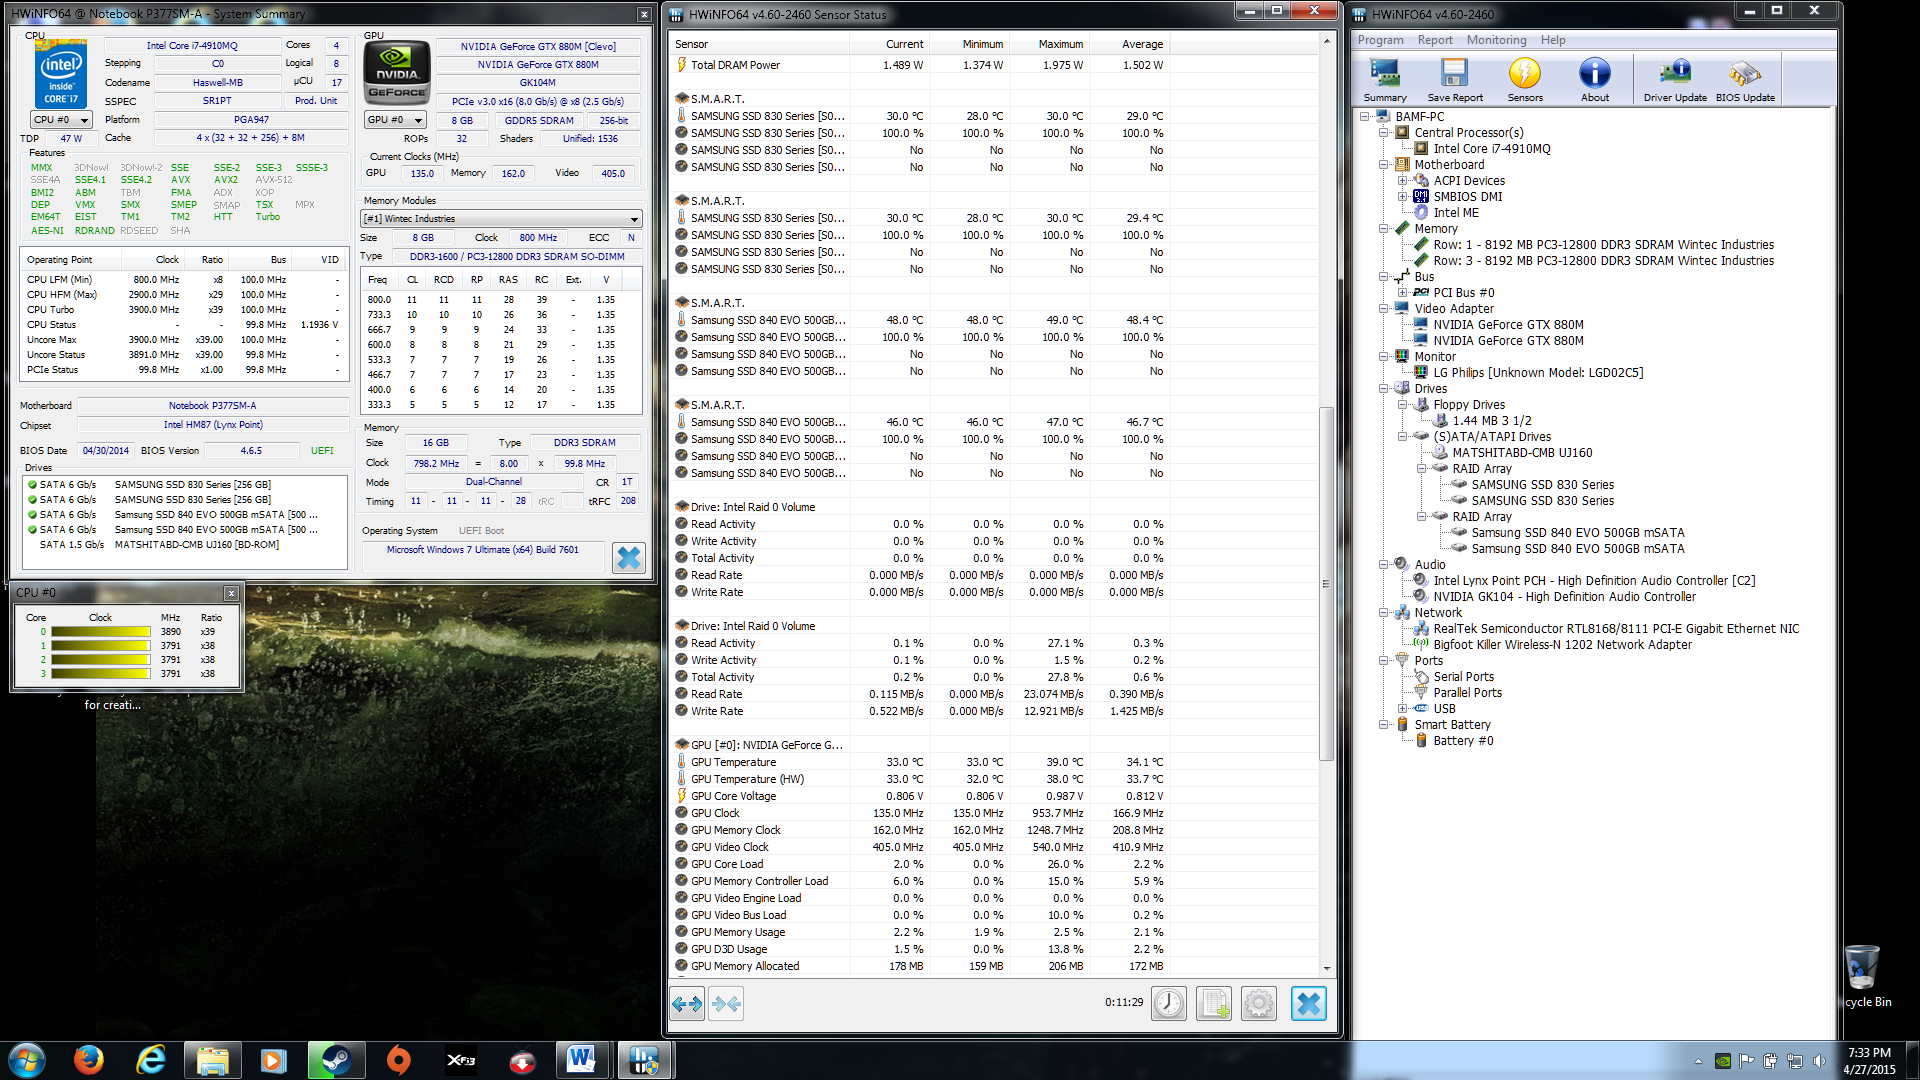Open Steam from the taskbar

[336, 1060]
